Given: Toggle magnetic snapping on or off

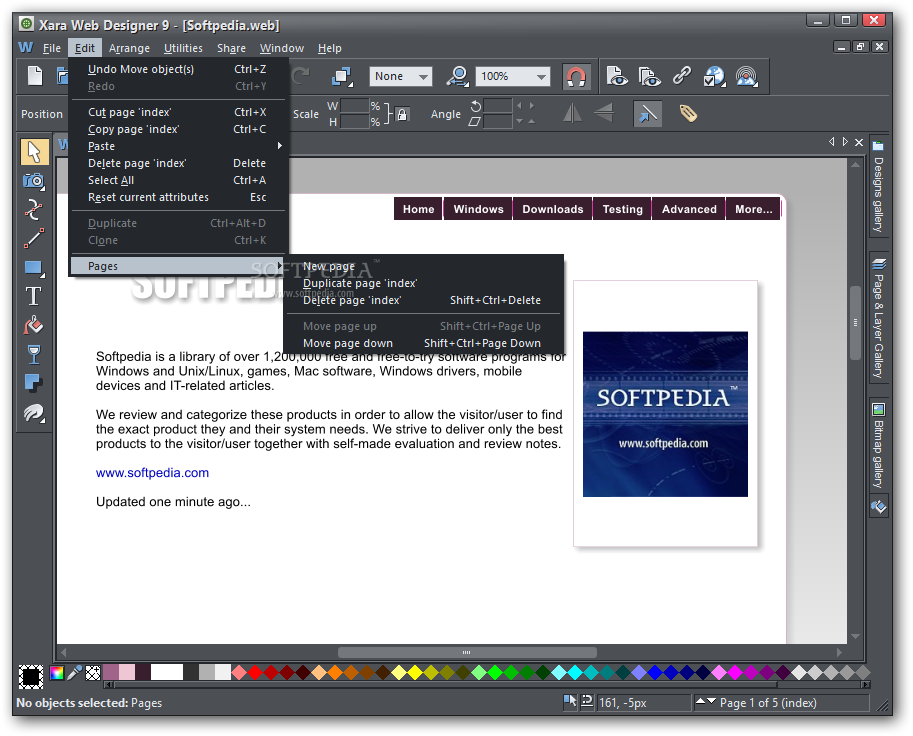Looking at the screenshot, I should click(576, 76).
